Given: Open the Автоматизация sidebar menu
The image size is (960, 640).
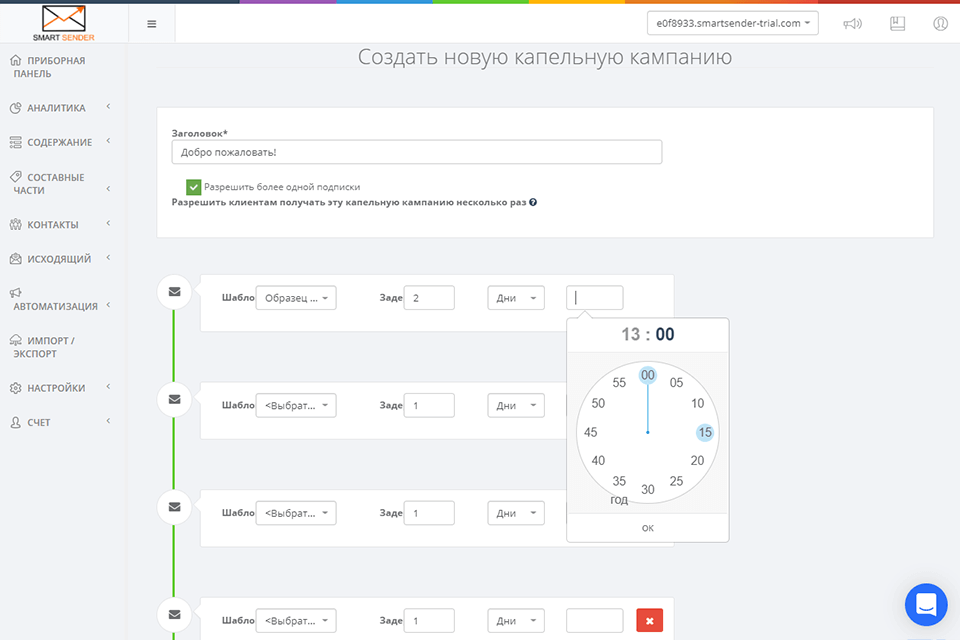Looking at the screenshot, I should (59, 299).
